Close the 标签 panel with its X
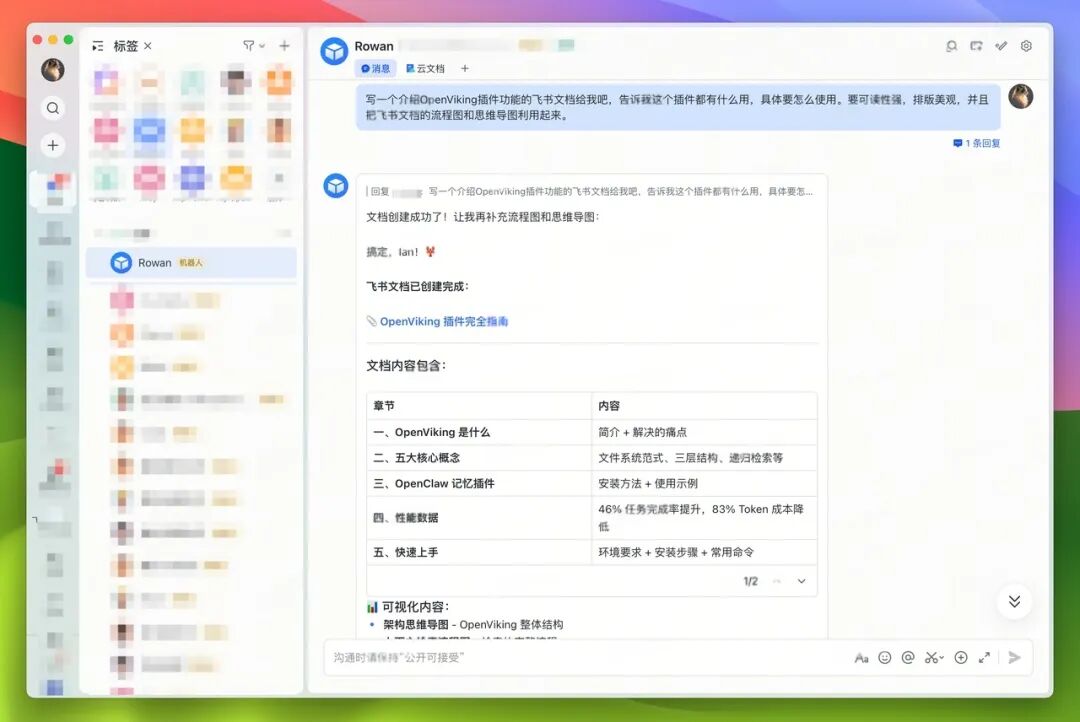The width and height of the screenshot is (1080, 722). tap(147, 46)
